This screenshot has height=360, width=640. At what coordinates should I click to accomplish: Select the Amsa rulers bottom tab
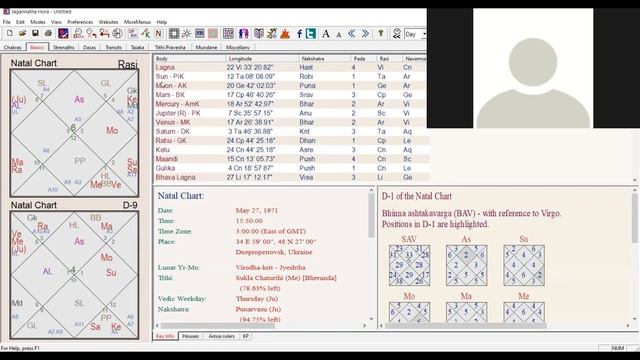pyautogui.click(x=222, y=336)
